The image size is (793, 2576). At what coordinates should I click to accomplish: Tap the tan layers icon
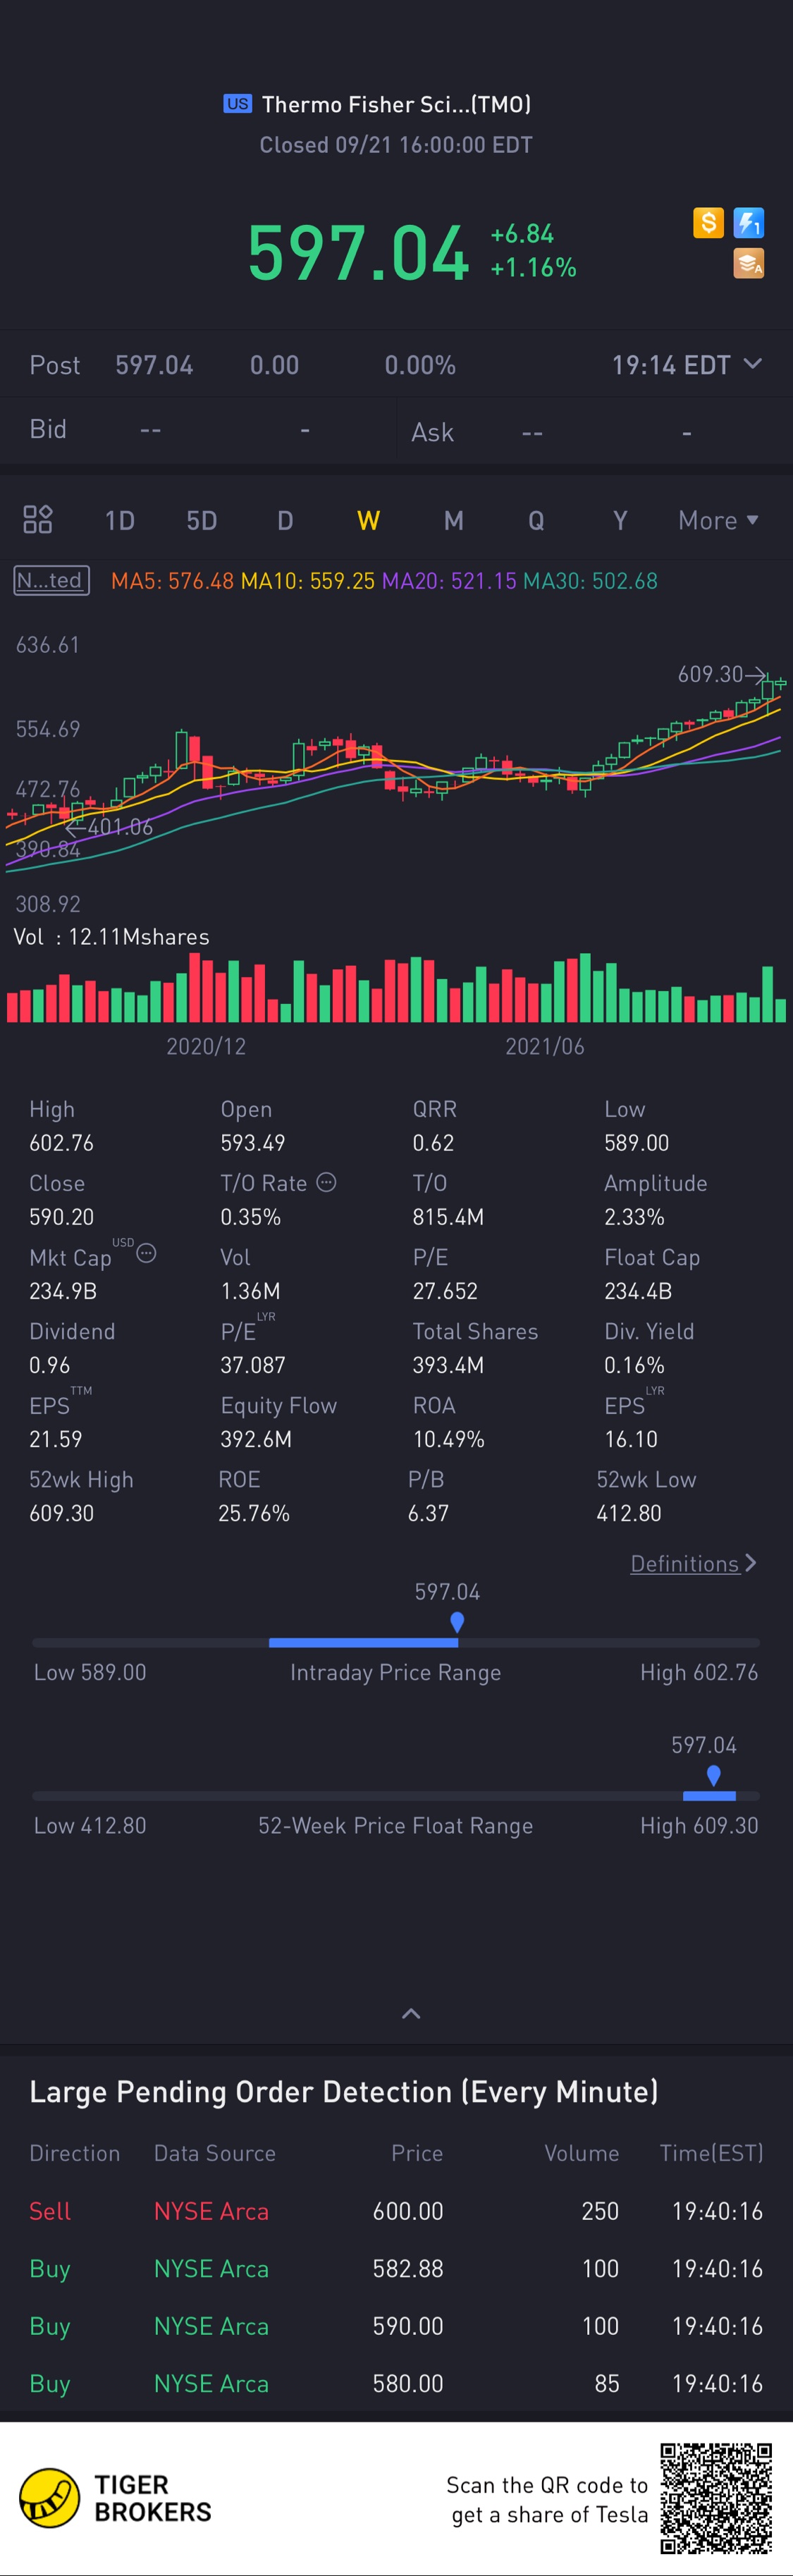click(748, 263)
